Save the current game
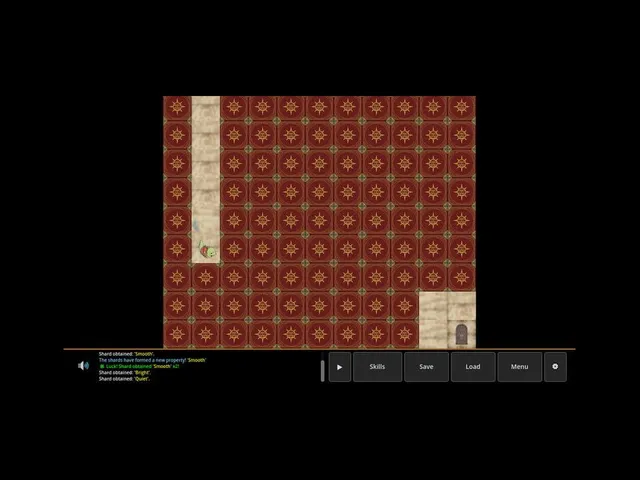Viewport: 640px width, 480px height. [426, 367]
